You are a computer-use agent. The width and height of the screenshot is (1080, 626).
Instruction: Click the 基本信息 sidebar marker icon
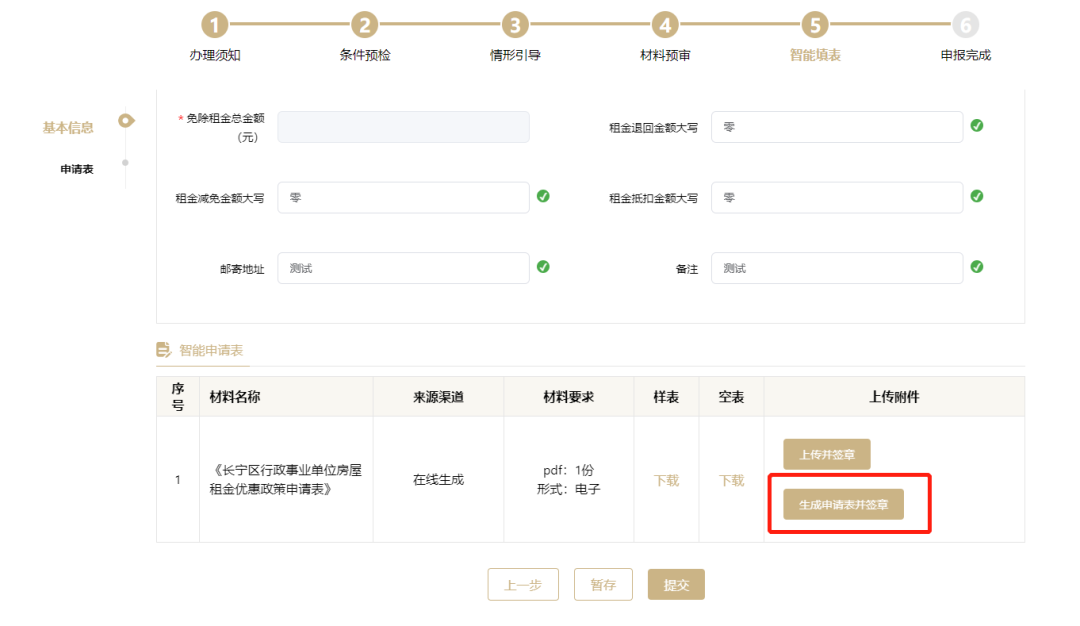pyautogui.click(x=126, y=121)
